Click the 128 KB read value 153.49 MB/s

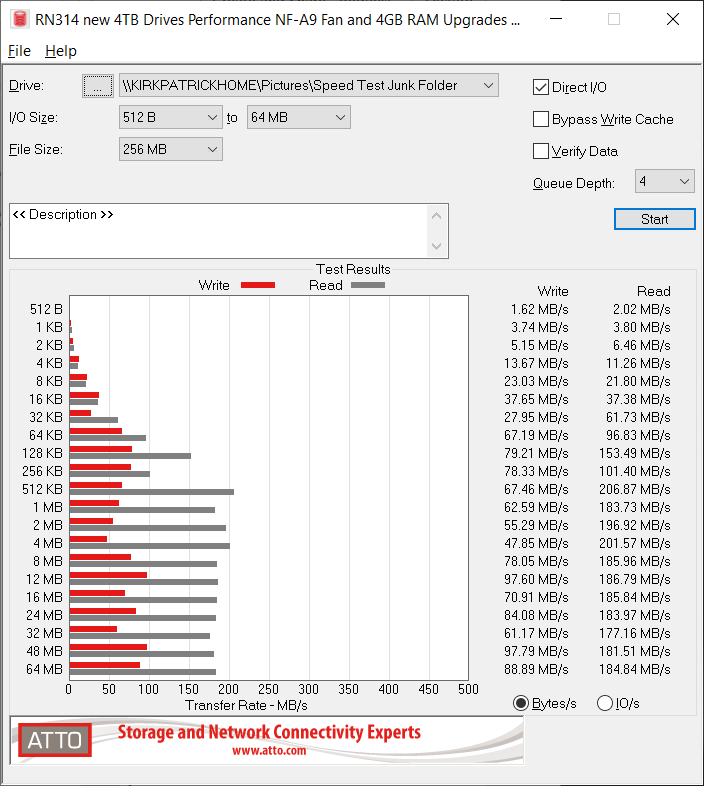(x=634, y=453)
